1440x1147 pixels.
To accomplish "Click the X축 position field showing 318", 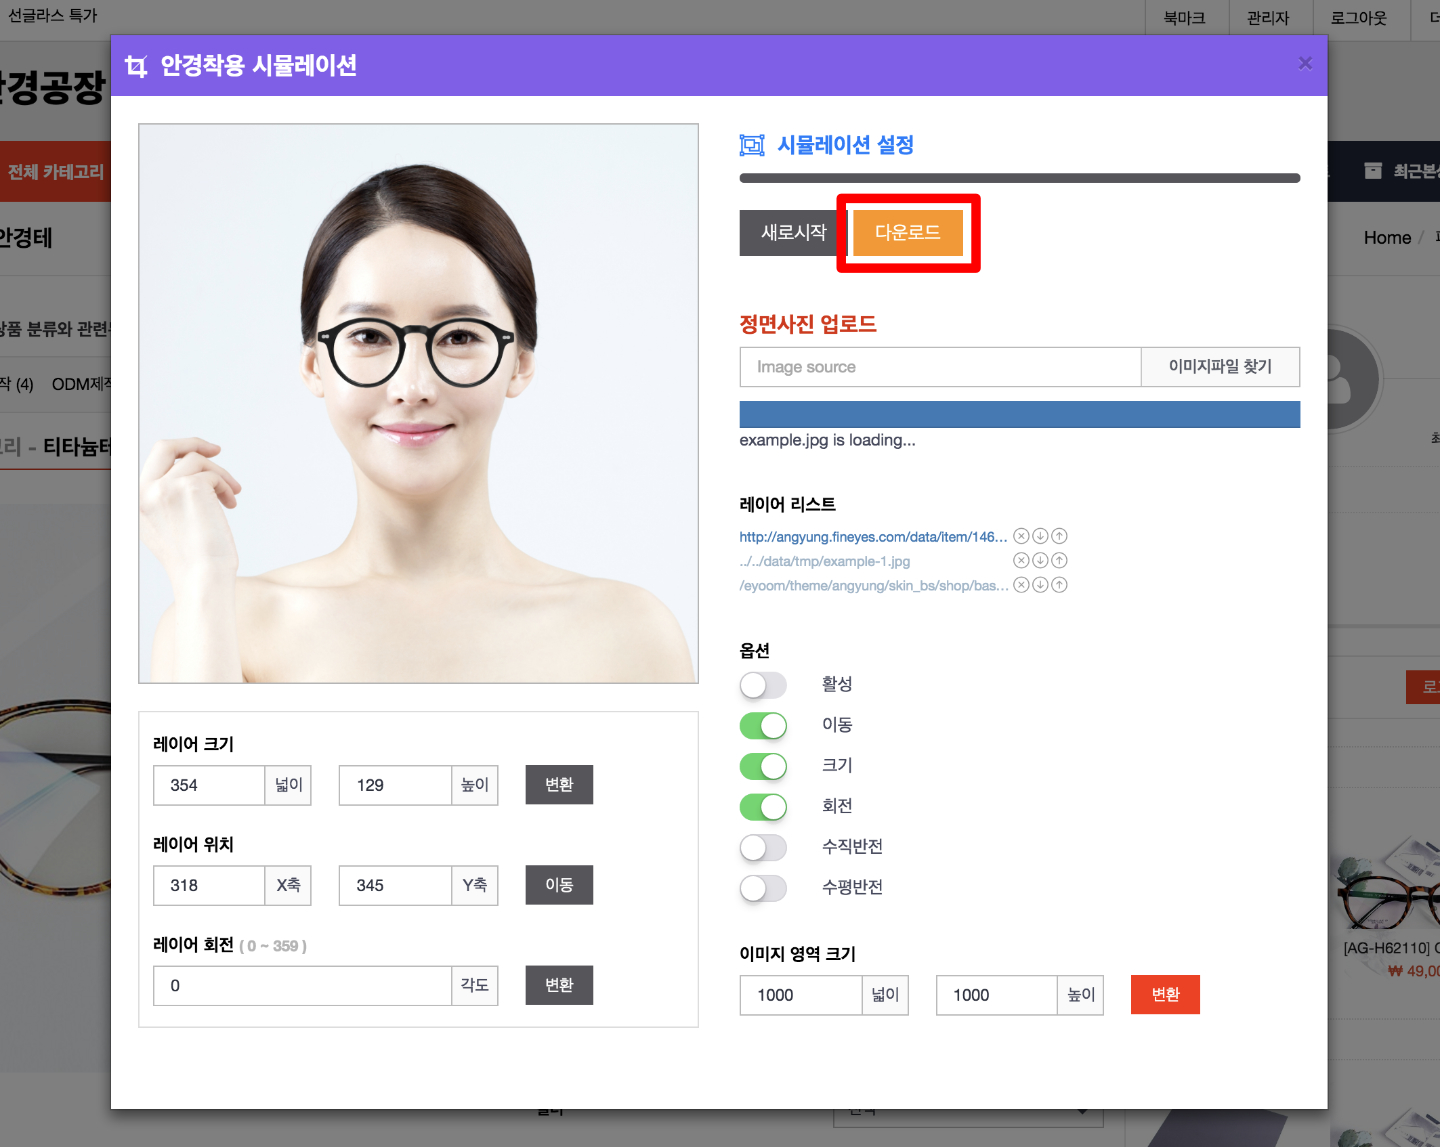I will pos(208,885).
